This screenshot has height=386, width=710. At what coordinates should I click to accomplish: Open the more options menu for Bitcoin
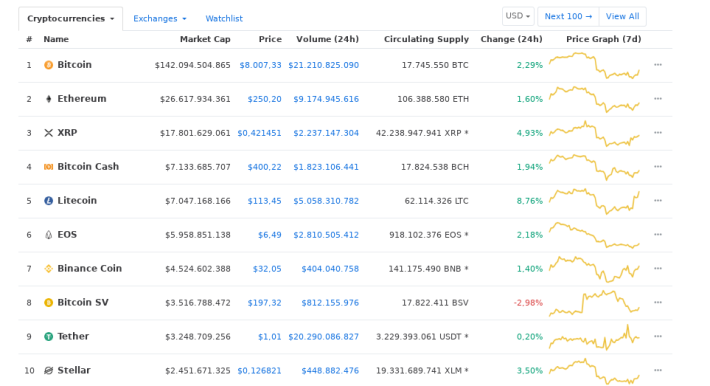658,65
